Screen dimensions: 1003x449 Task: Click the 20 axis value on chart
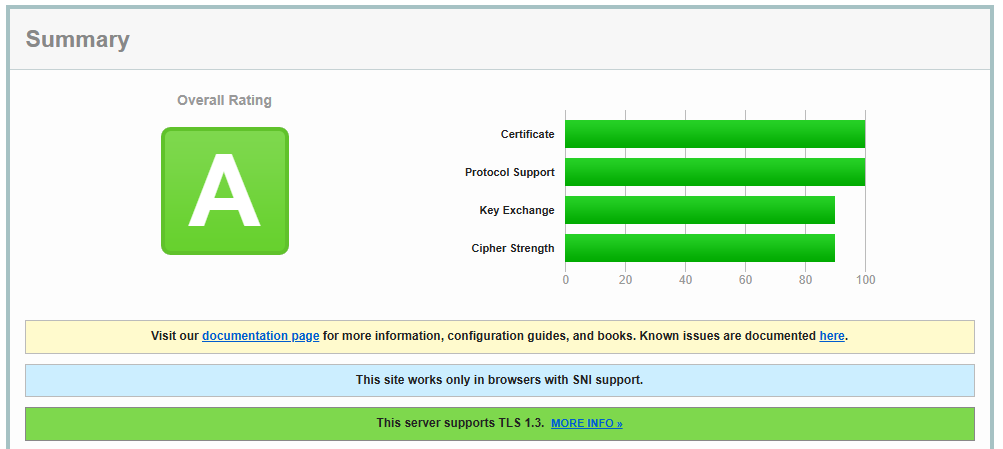(626, 280)
